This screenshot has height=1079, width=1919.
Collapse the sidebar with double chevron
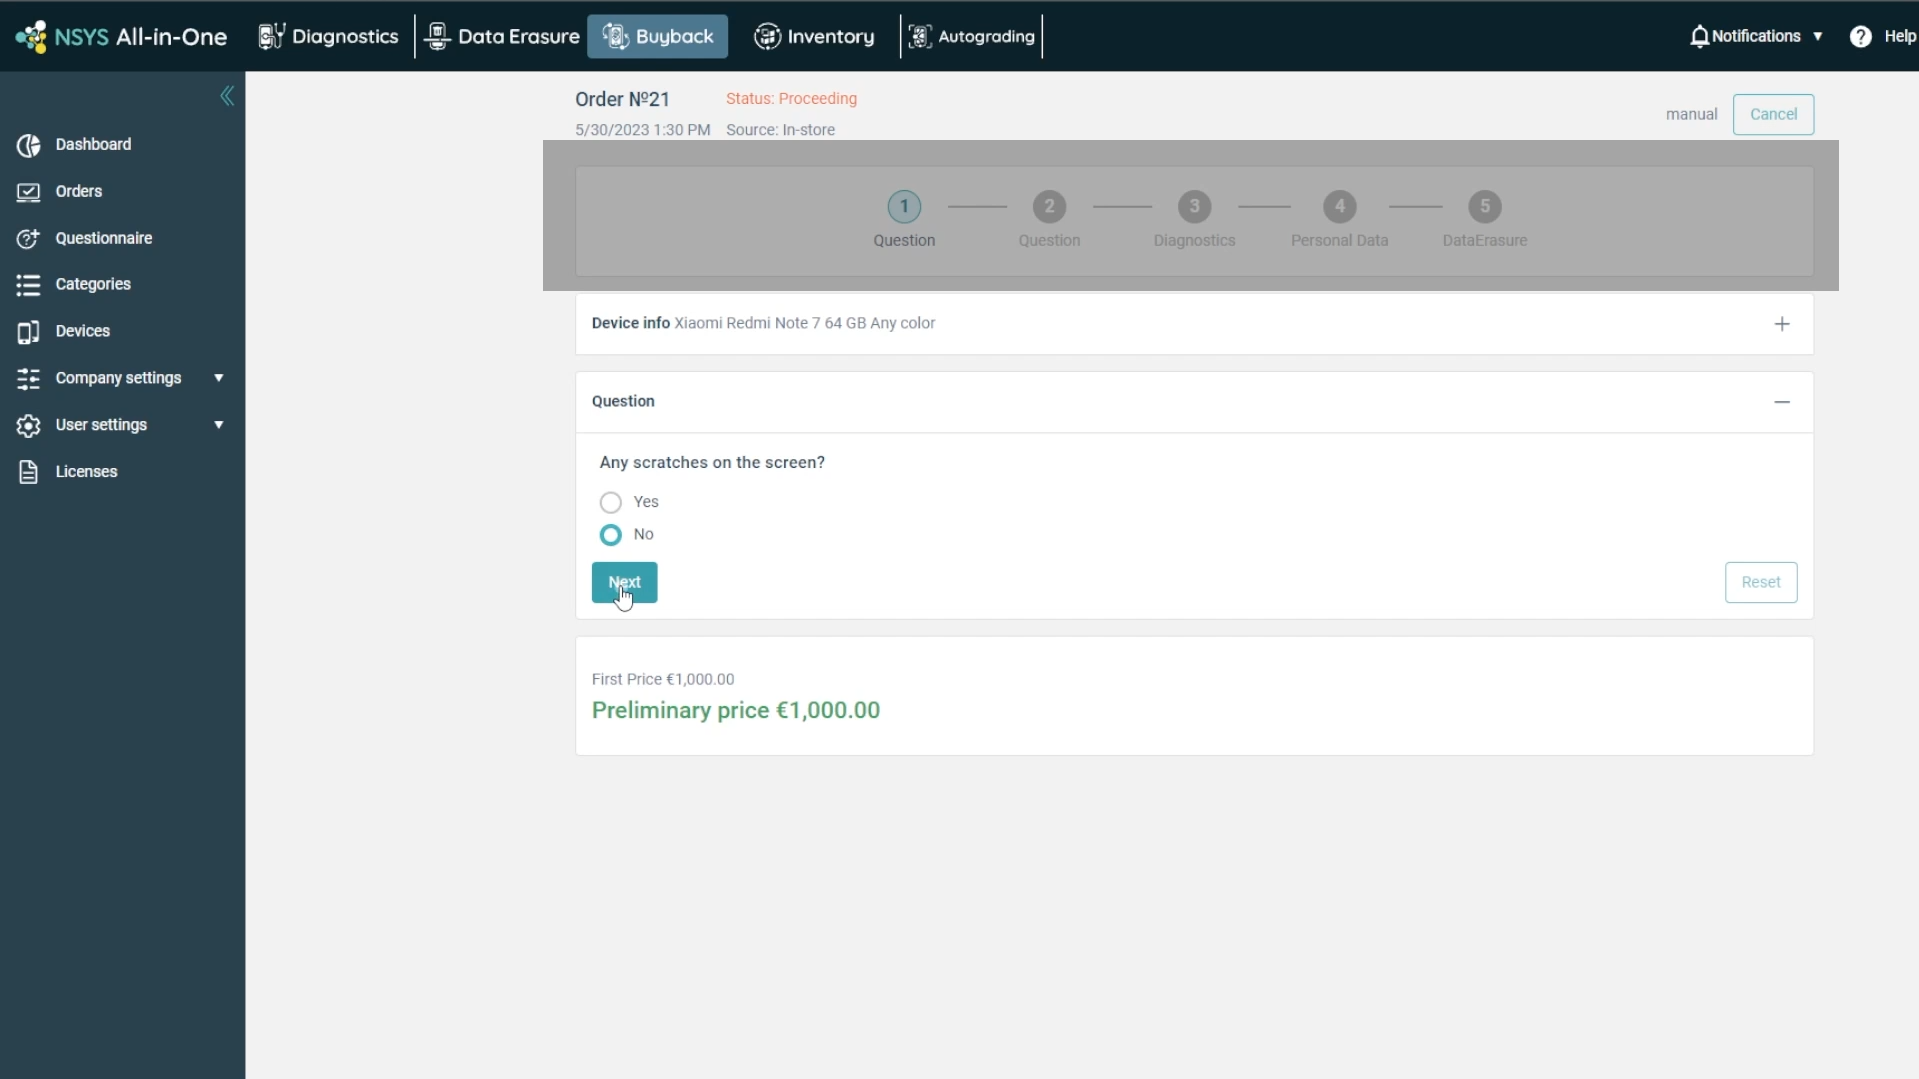point(227,96)
